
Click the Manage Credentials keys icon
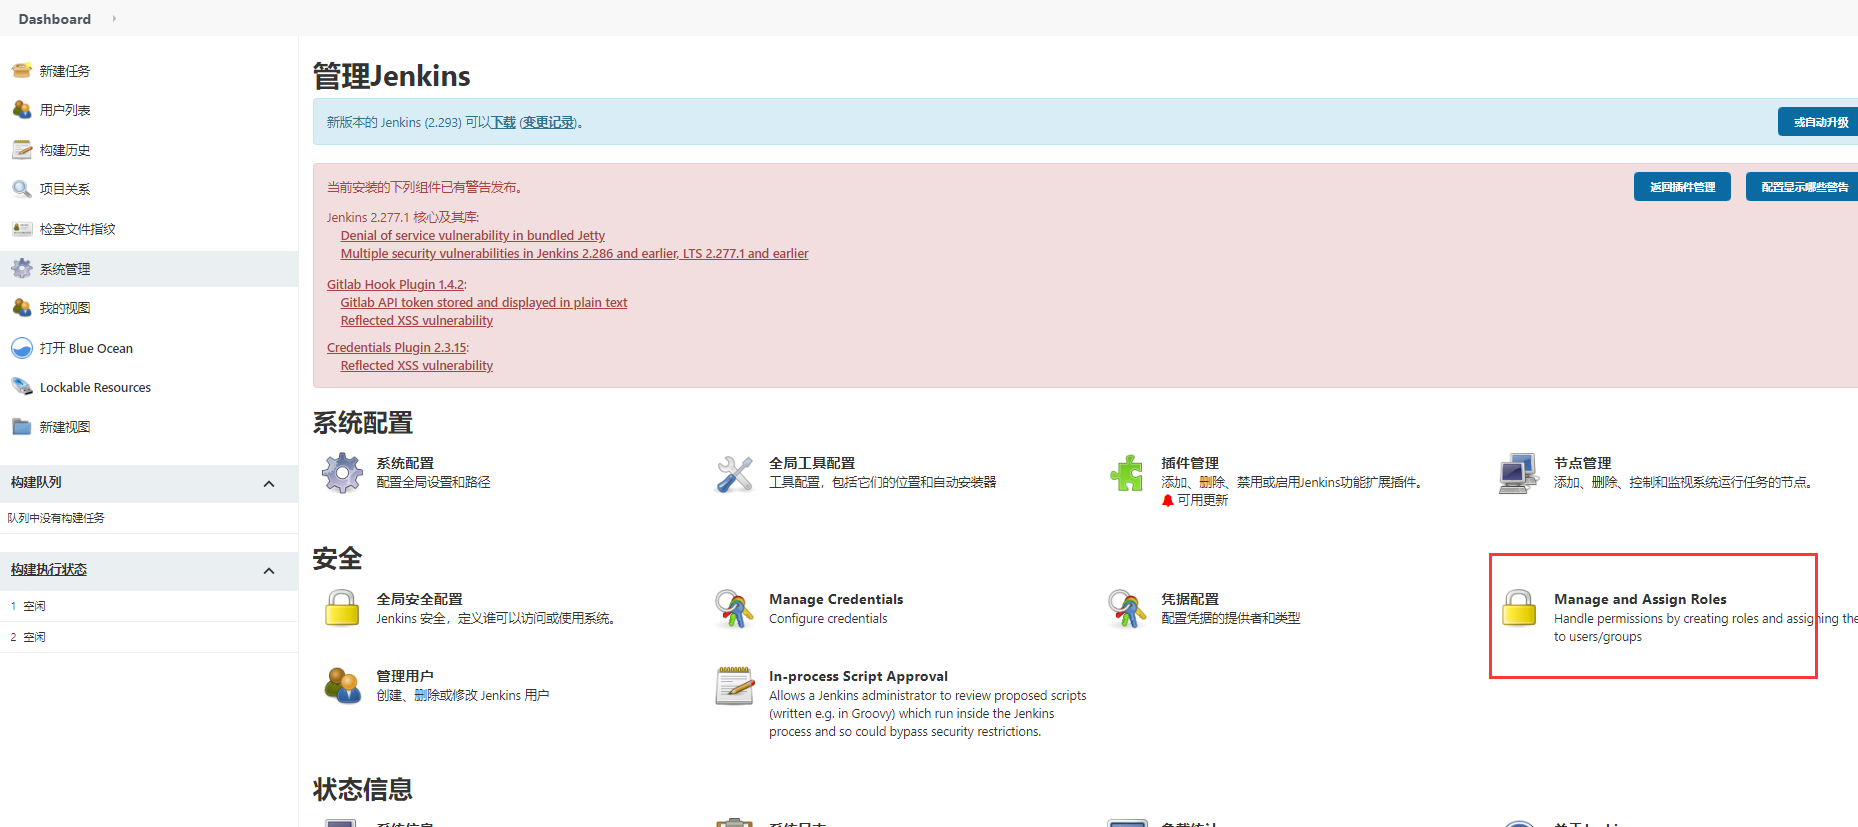click(735, 608)
